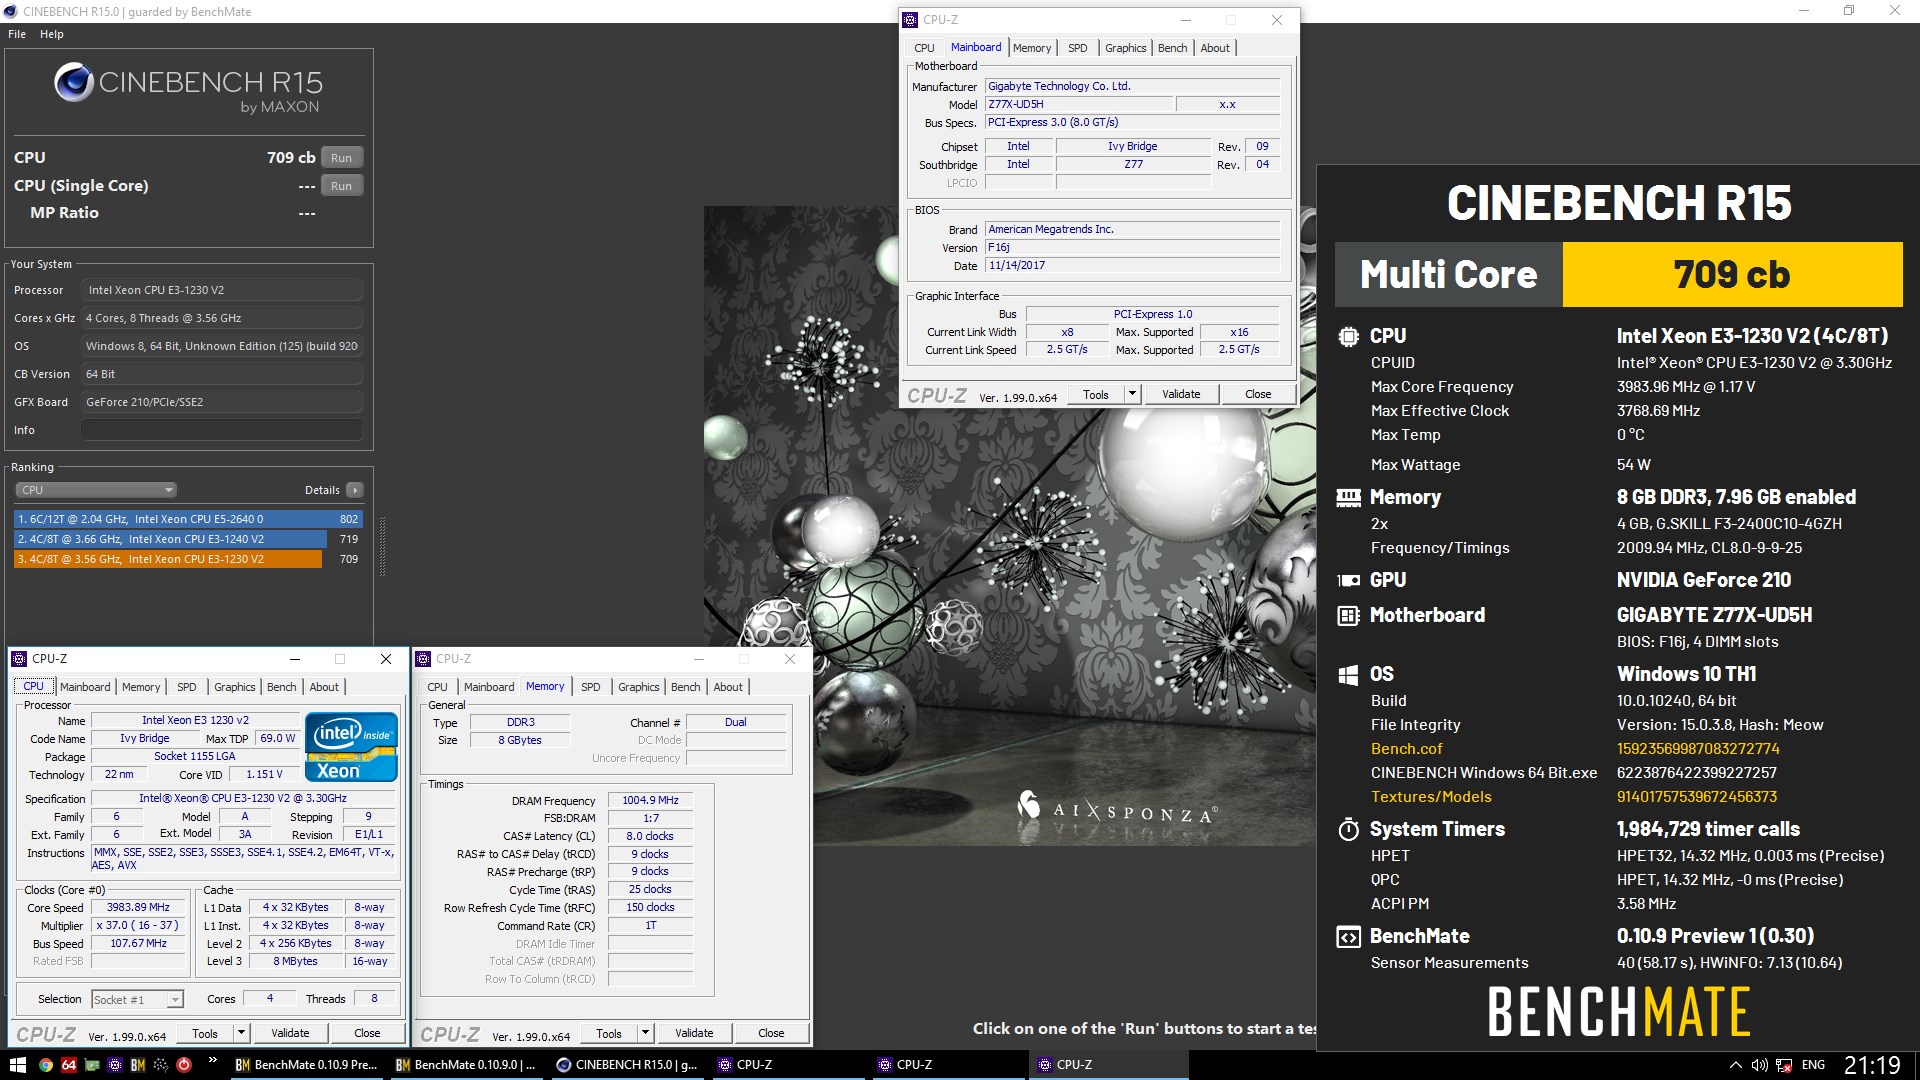Click Tools button in Mainboard CPU-Z window
The width and height of the screenshot is (1920, 1080).
[1096, 395]
